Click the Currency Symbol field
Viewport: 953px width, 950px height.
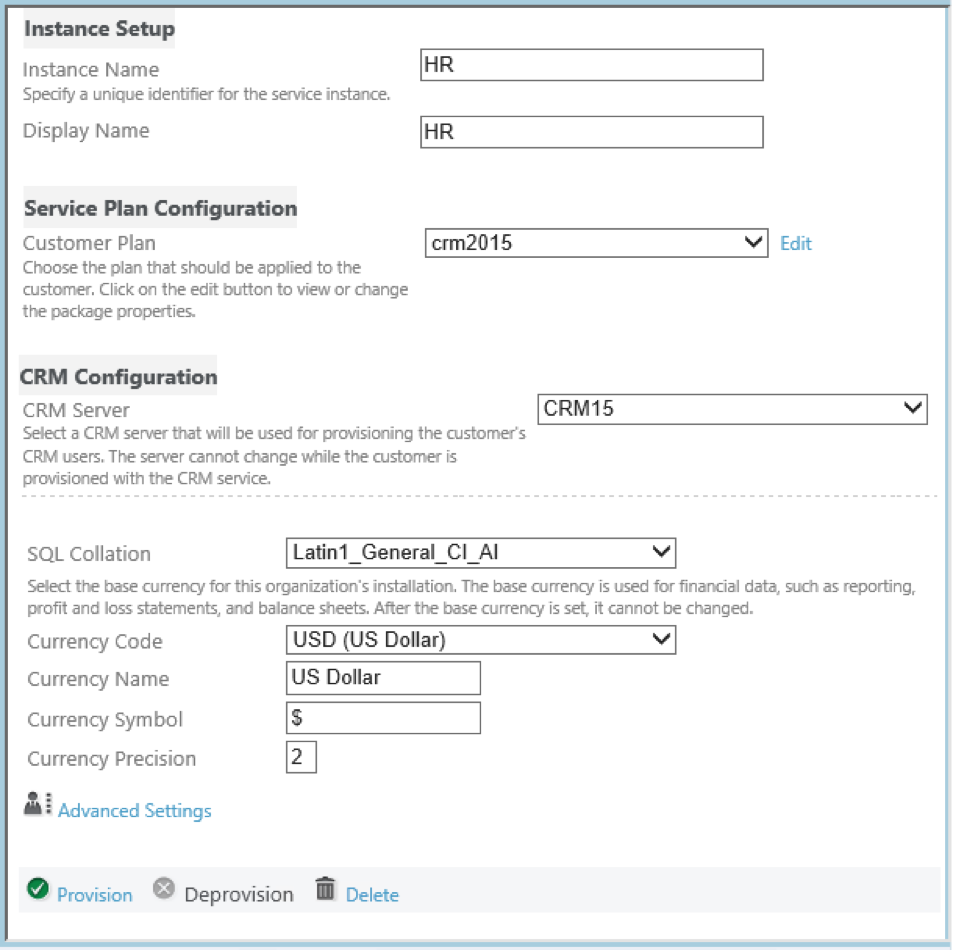point(383,718)
